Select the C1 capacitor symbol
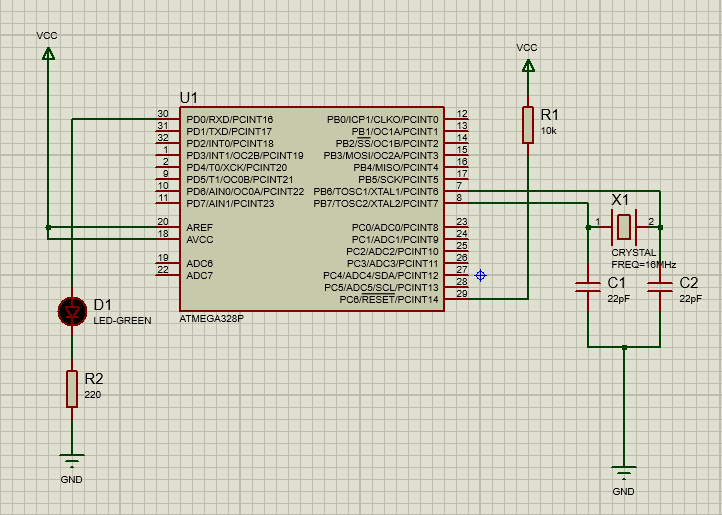Viewport: 722px width, 515px height. point(587,288)
